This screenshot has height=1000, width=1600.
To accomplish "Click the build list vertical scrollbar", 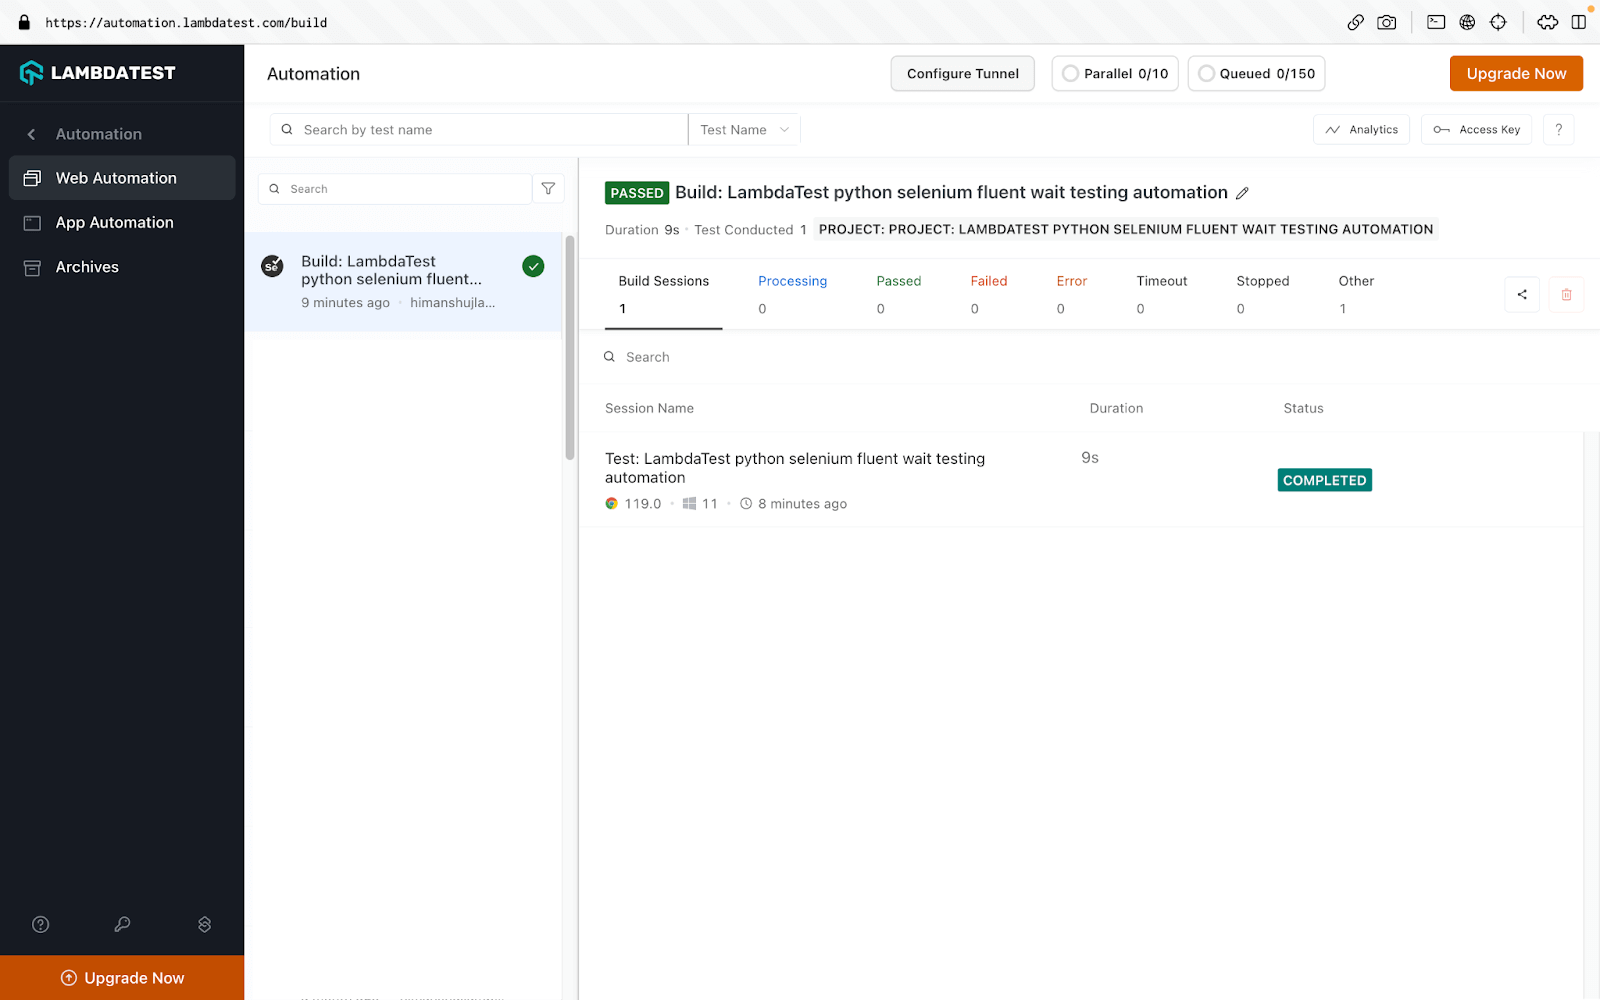I will click(x=570, y=346).
